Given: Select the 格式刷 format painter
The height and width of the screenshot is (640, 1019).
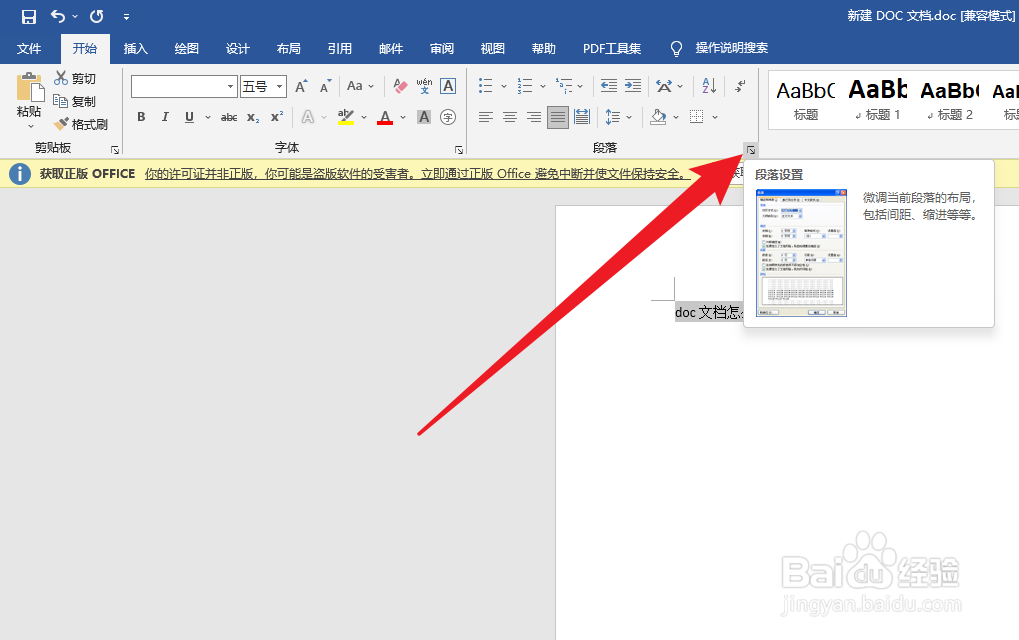Looking at the screenshot, I should pyautogui.click(x=81, y=124).
